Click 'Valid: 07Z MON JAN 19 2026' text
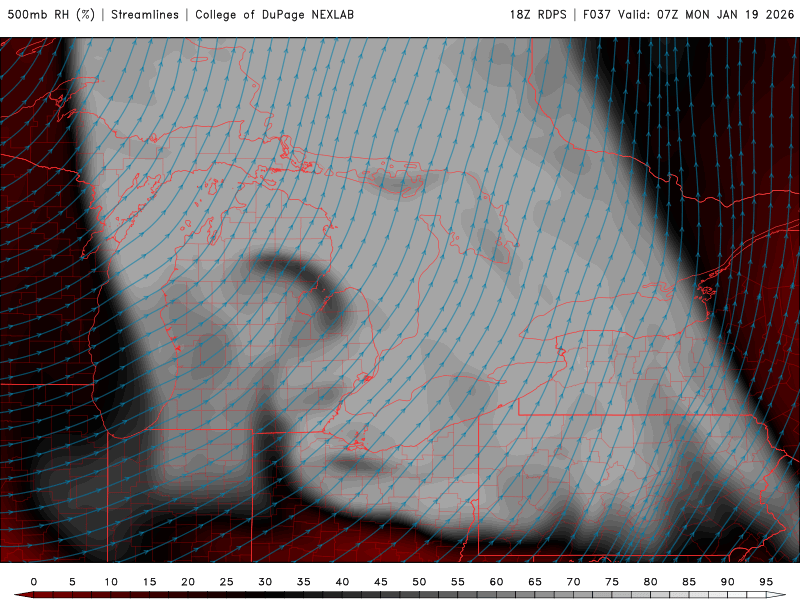 (x=706, y=15)
